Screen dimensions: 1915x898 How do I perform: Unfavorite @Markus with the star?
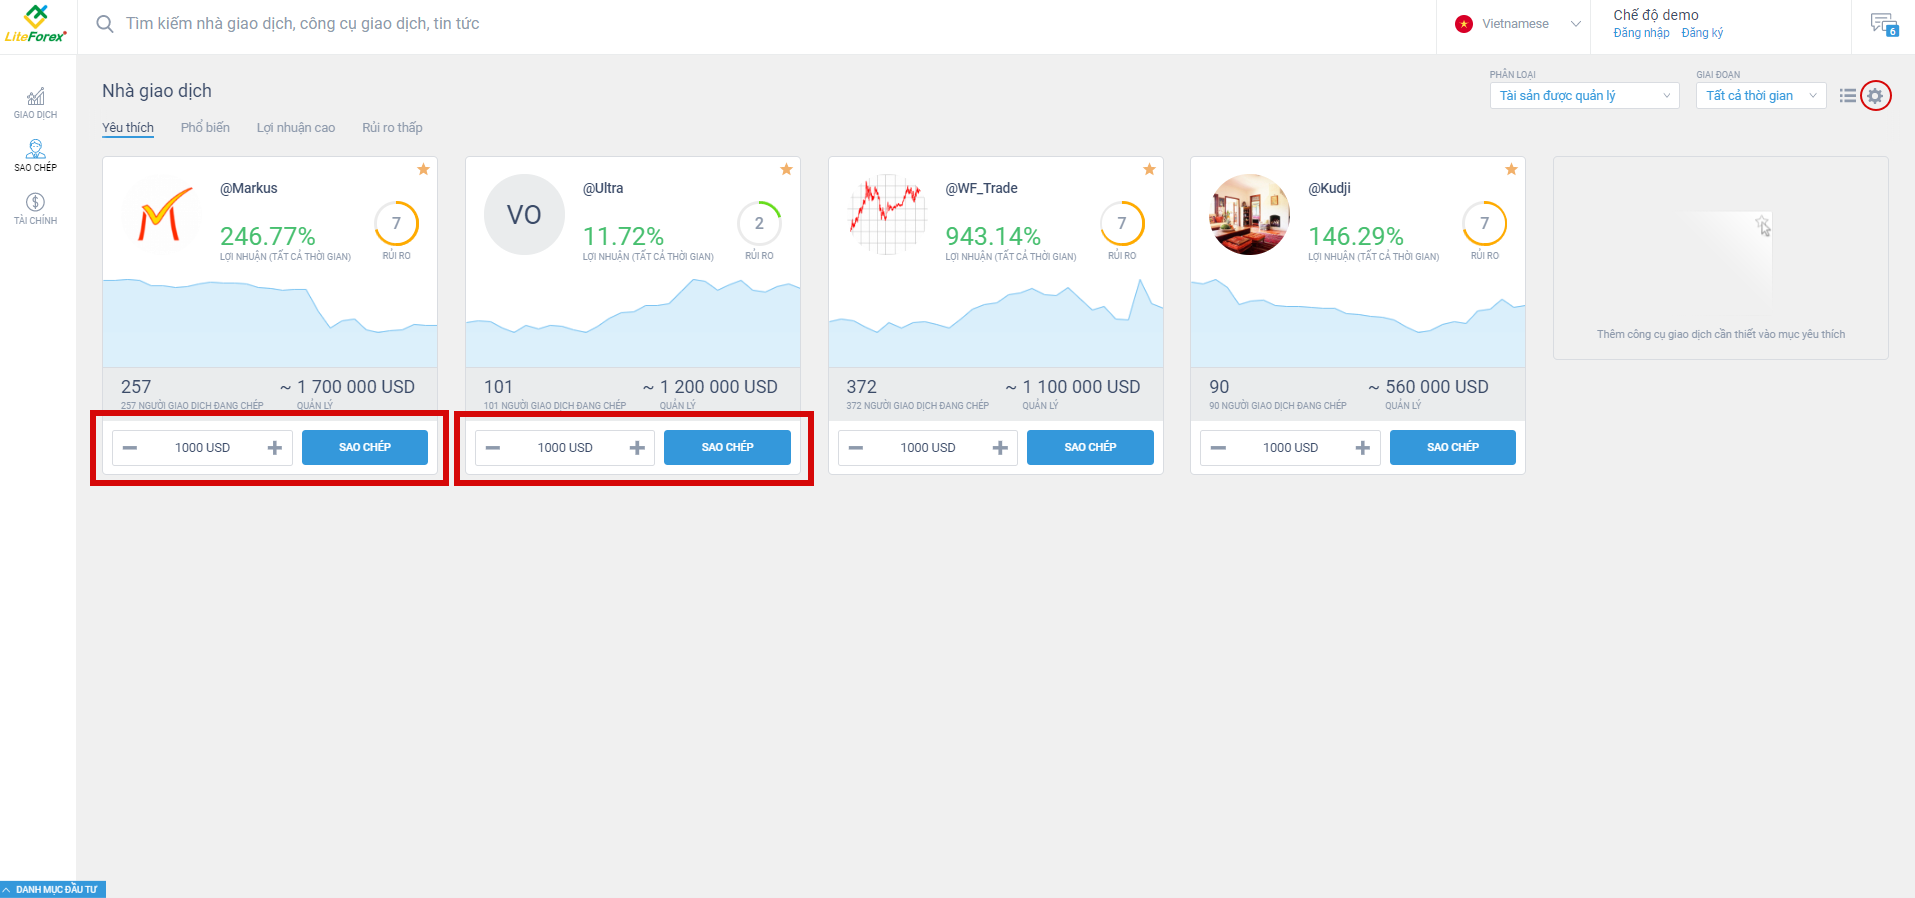424,169
